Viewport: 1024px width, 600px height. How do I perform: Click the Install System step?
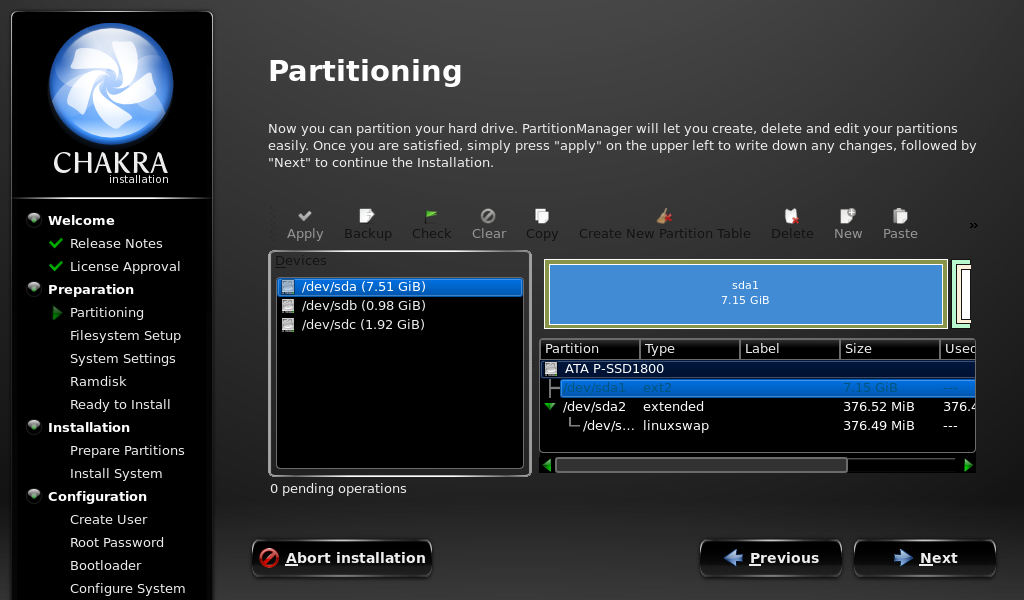click(x=116, y=473)
